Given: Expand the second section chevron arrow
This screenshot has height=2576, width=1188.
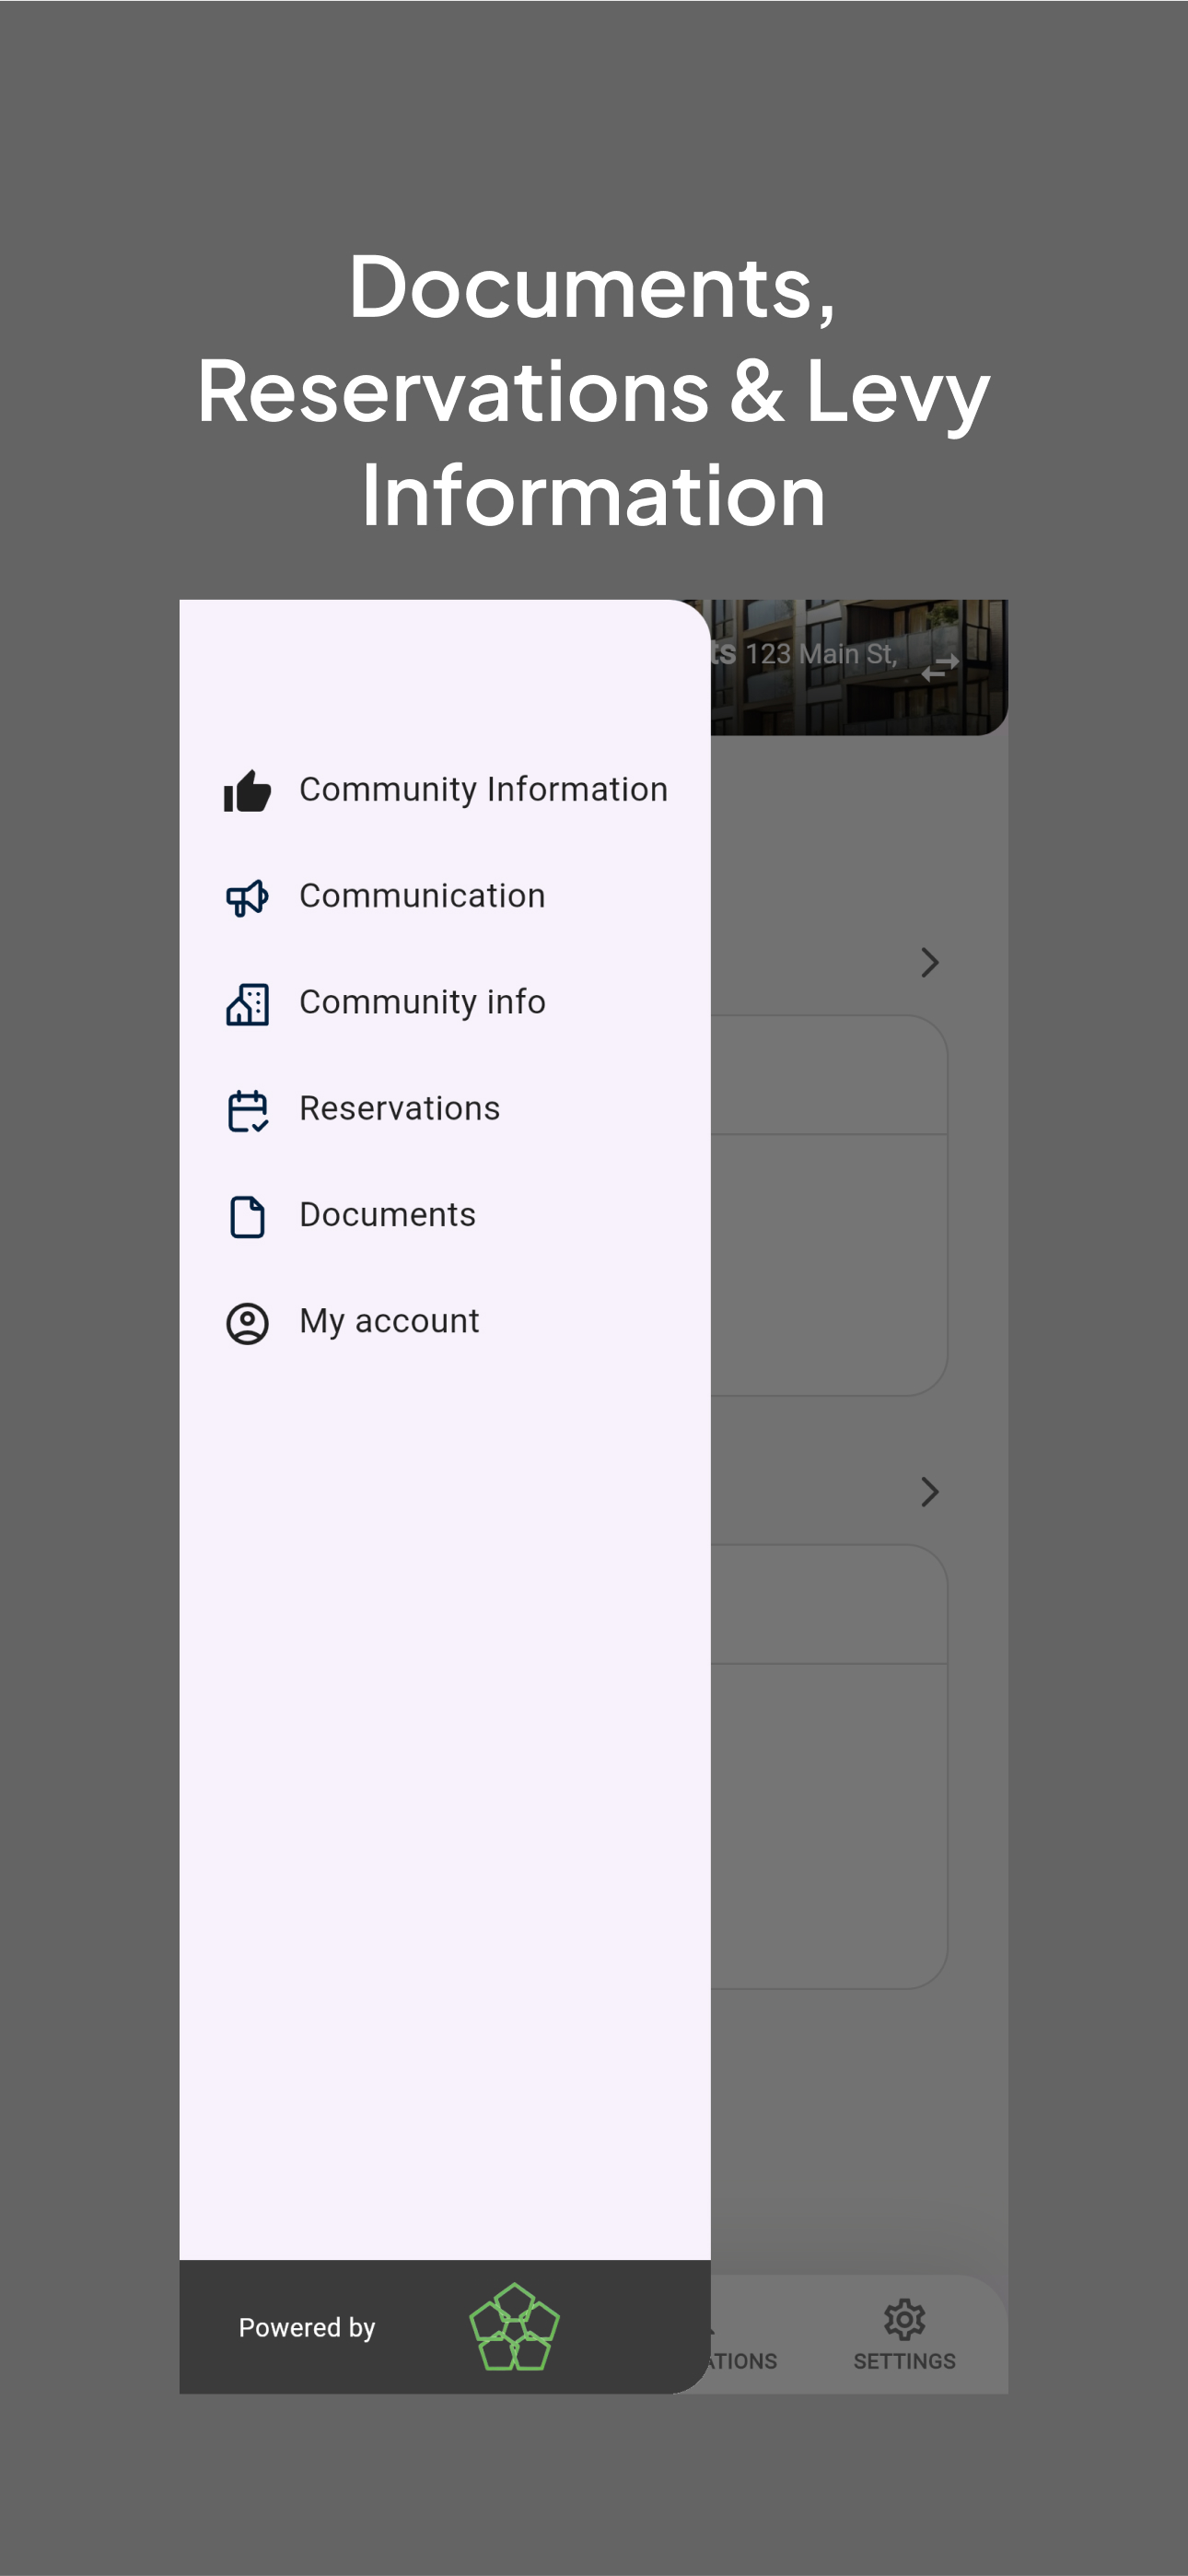Looking at the screenshot, I should point(929,1491).
